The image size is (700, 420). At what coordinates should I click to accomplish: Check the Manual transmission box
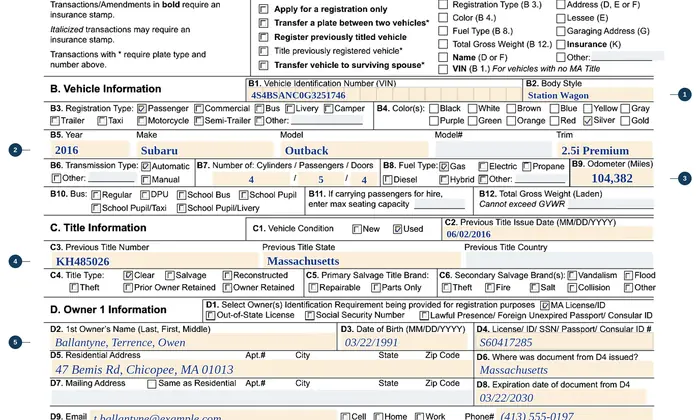tap(146, 180)
